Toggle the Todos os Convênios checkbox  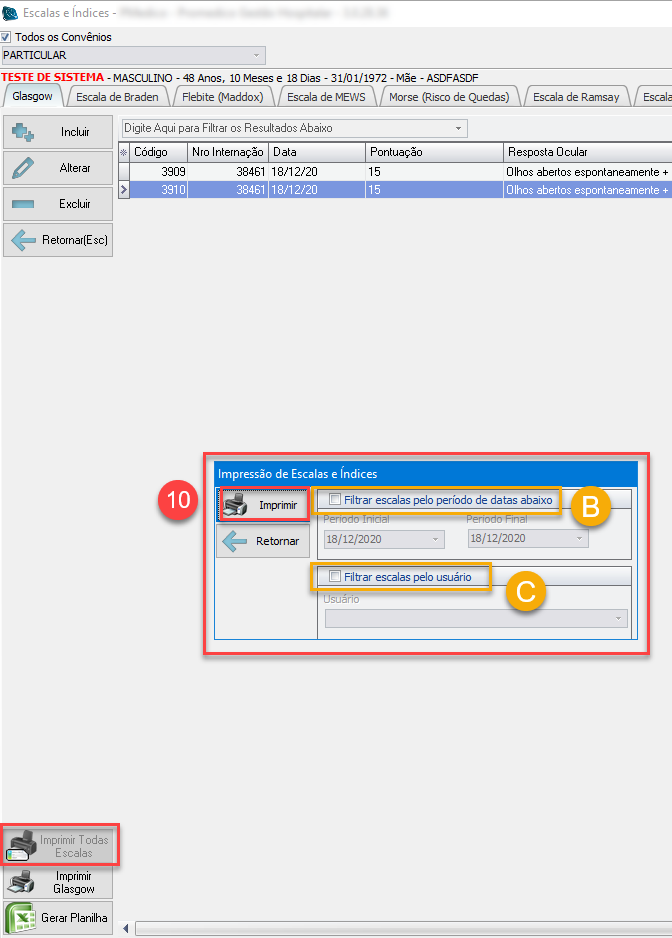coord(6,37)
